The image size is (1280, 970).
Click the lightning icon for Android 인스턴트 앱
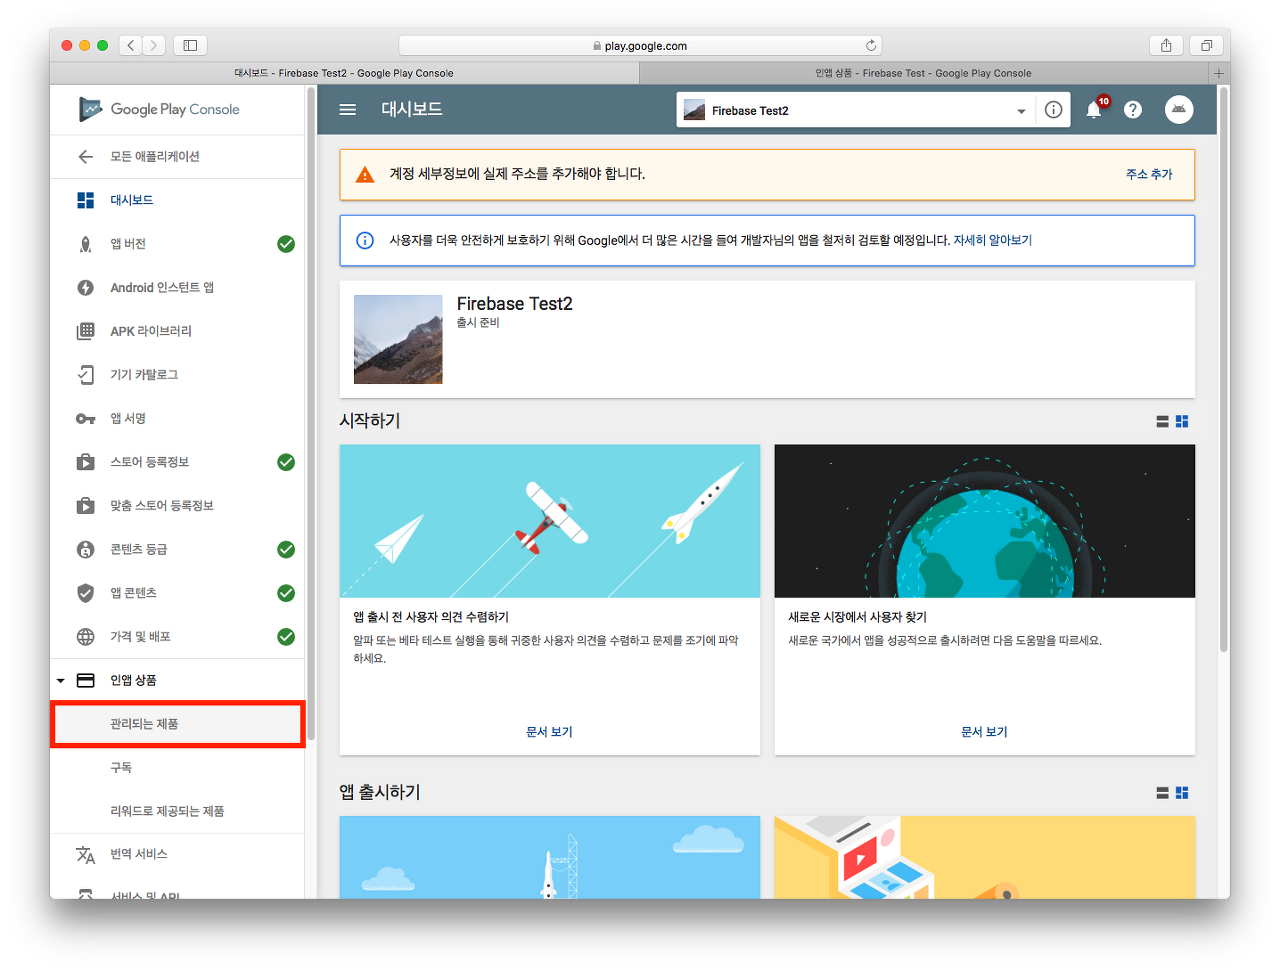click(x=86, y=288)
